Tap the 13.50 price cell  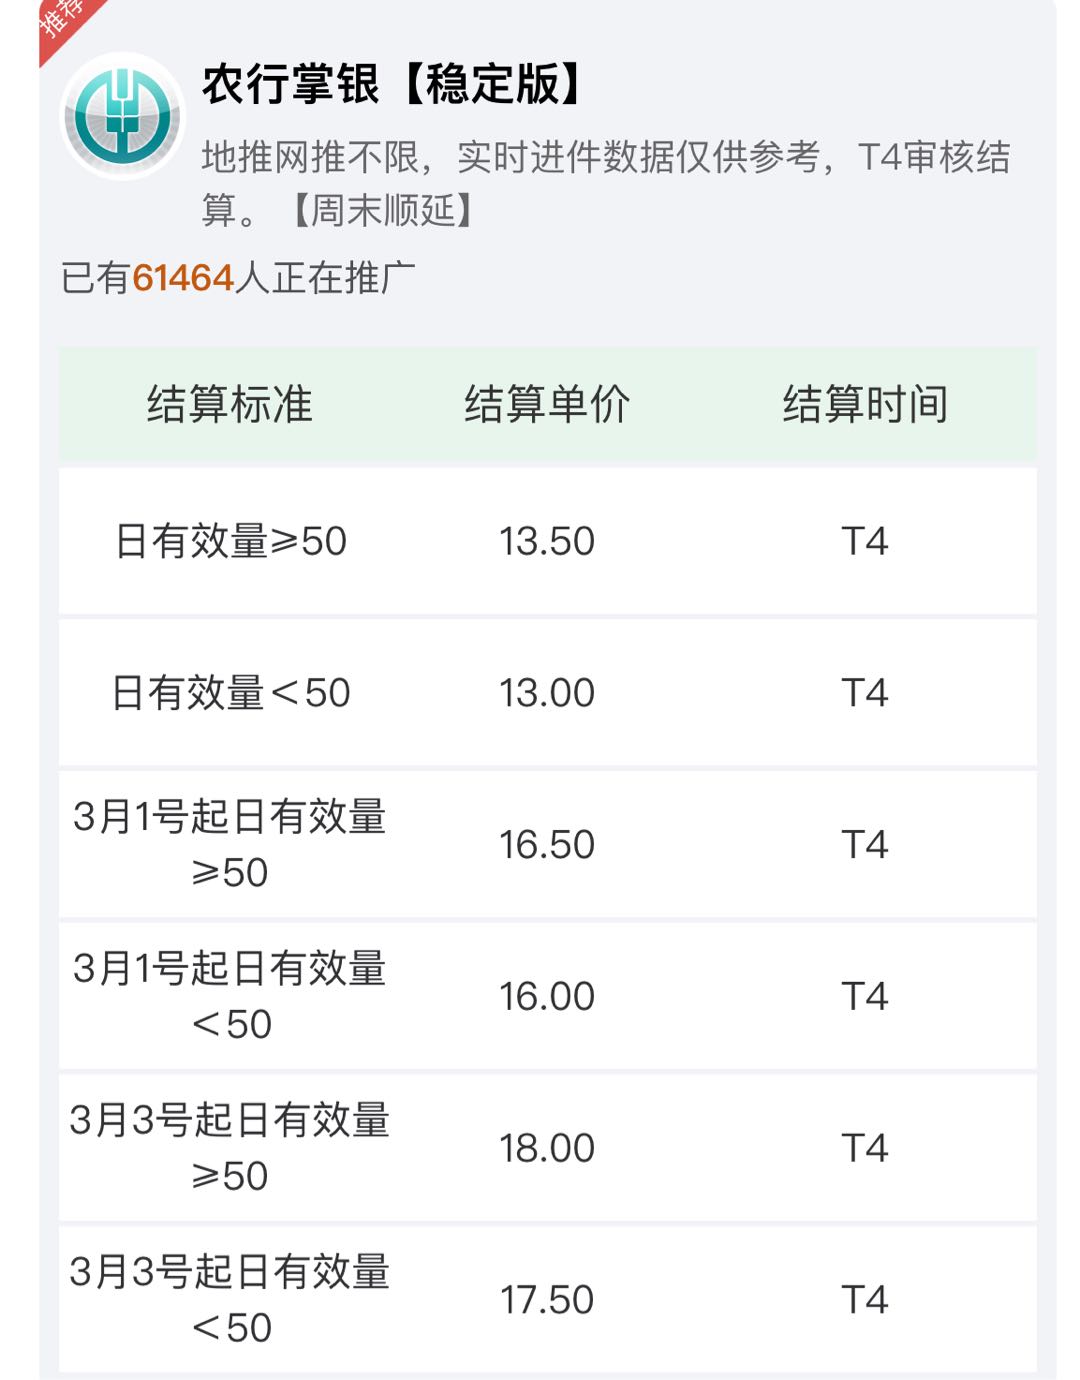point(547,542)
